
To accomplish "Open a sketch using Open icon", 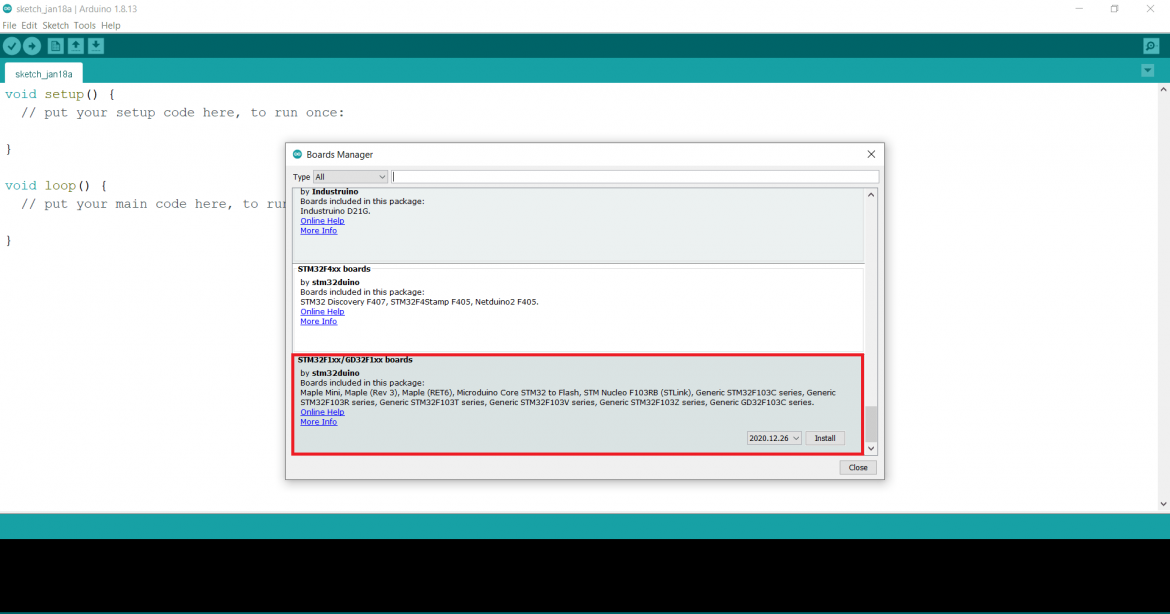I will click(76, 46).
